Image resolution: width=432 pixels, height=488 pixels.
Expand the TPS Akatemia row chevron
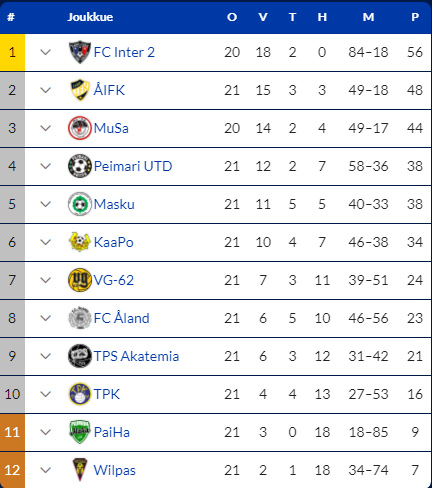point(45,356)
